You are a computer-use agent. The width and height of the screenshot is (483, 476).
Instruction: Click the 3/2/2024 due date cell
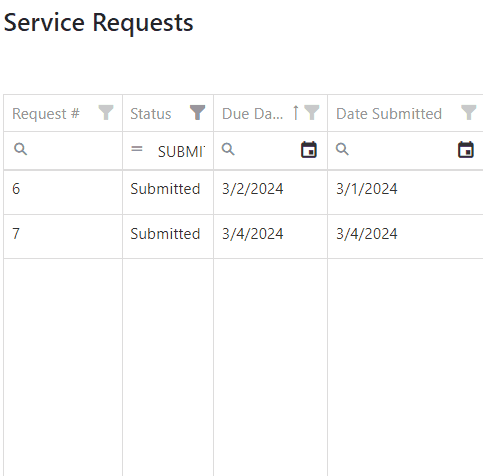click(x=253, y=189)
